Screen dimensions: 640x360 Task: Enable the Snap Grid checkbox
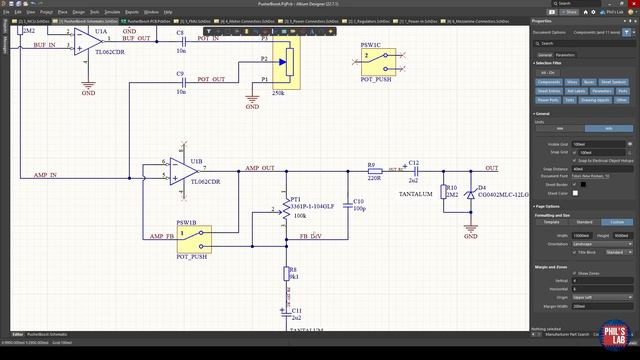point(575,153)
